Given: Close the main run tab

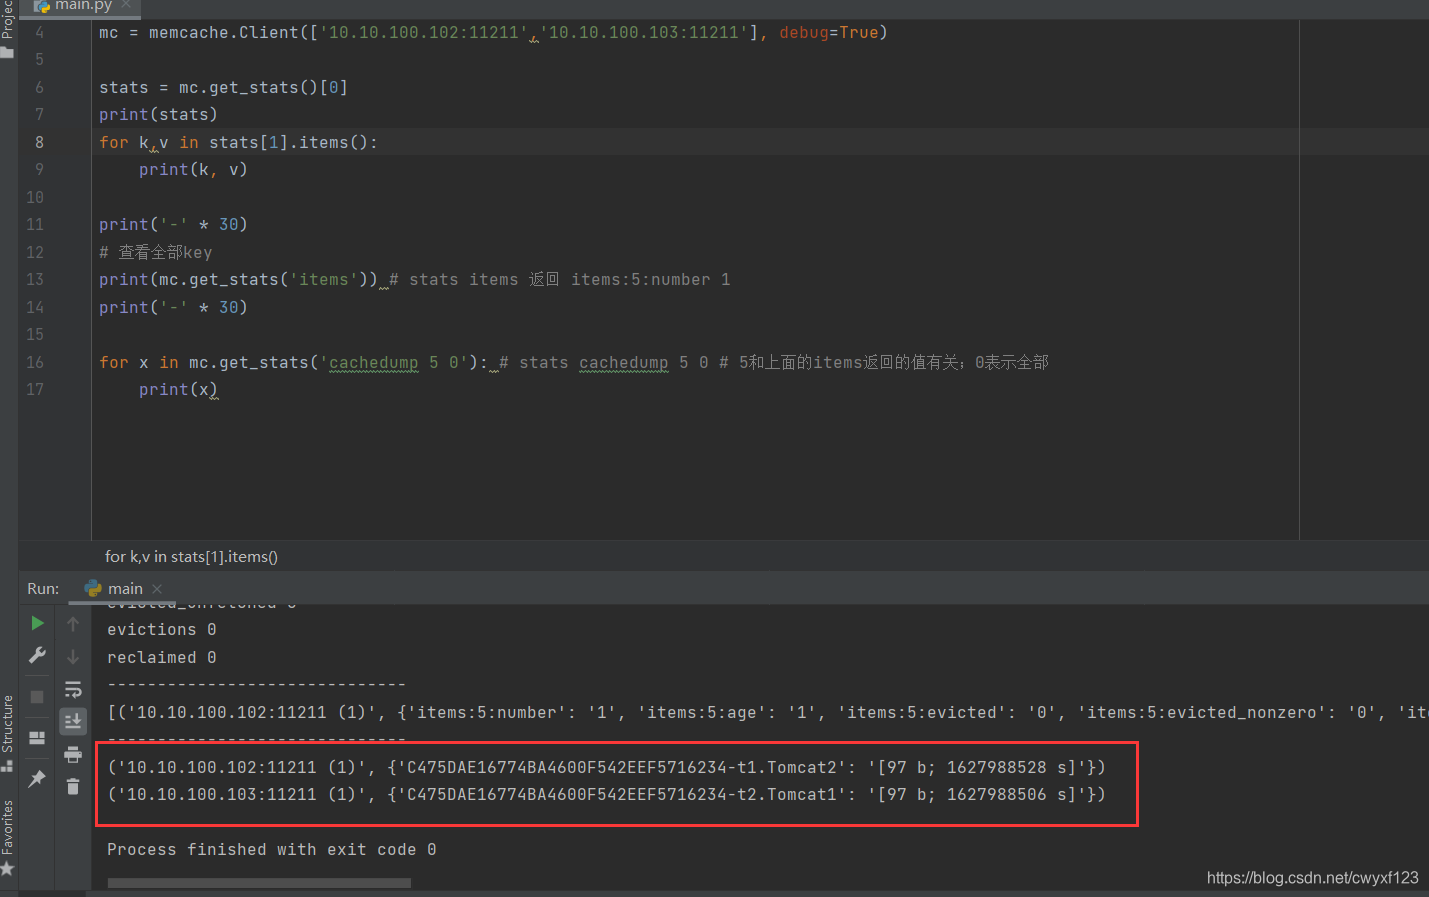Looking at the screenshot, I should (157, 589).
